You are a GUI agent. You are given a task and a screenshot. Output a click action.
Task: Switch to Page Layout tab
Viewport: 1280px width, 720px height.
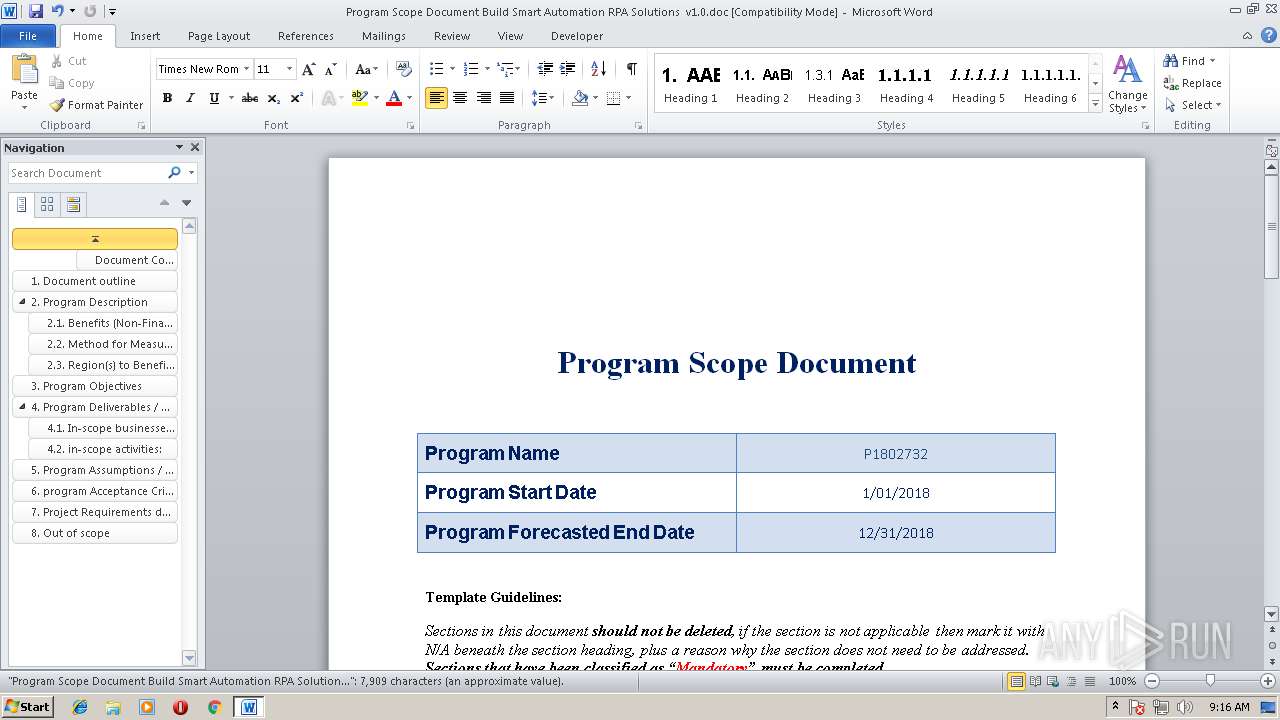point(219,36)
